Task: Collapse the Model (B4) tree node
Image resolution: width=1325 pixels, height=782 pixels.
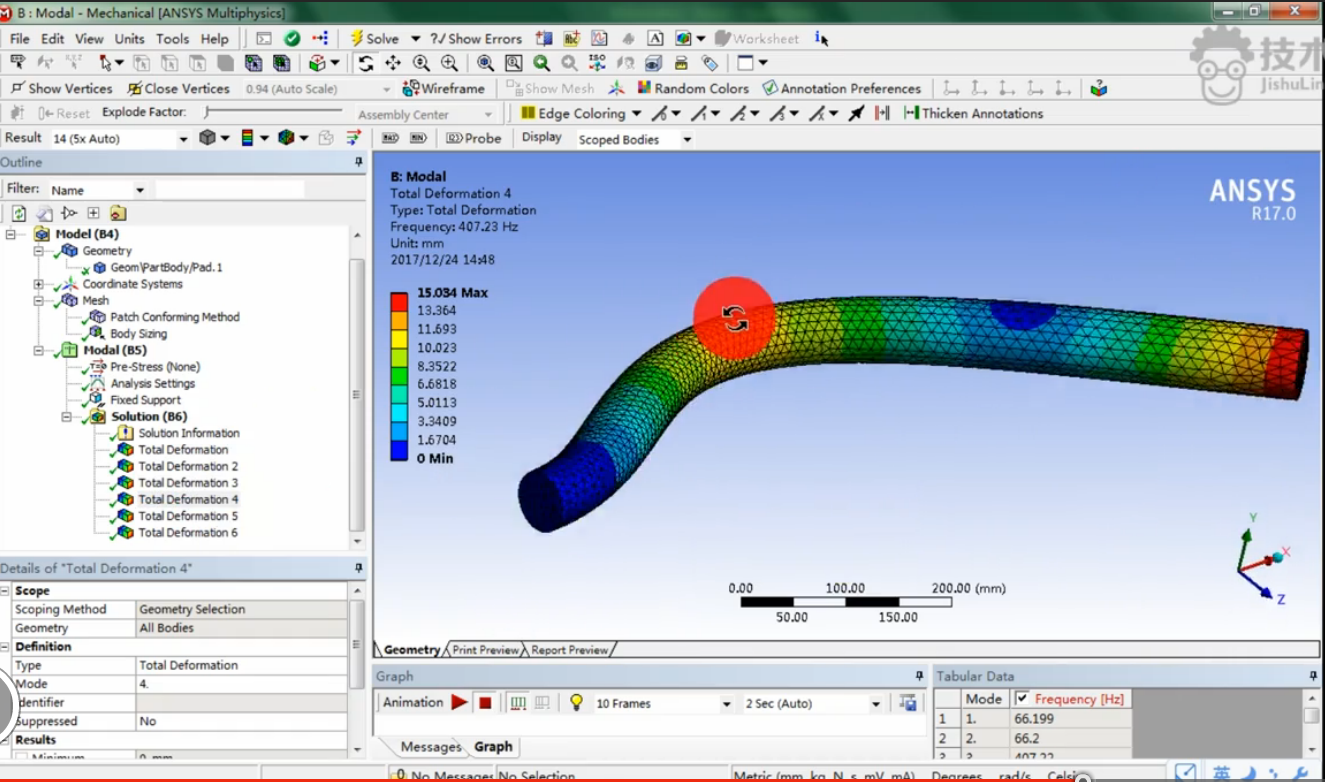Action: pyautogui.click(x=11, y=234)
